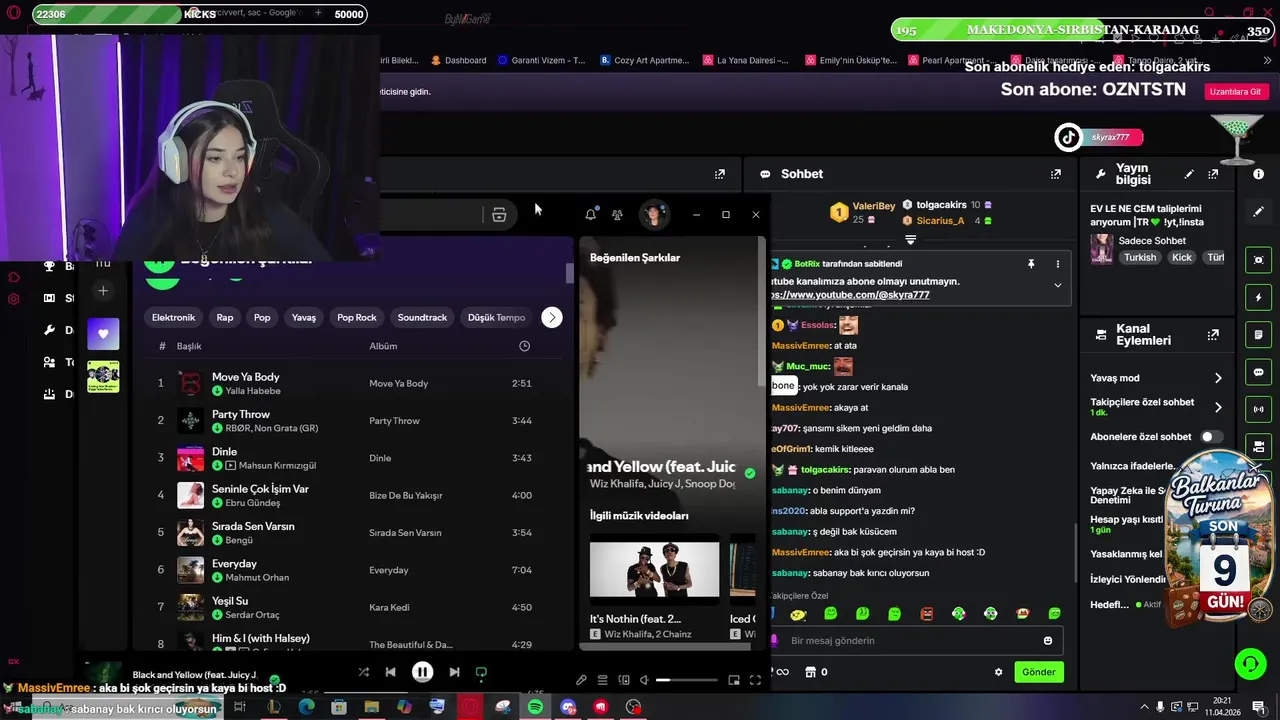The width and height of the screenshot is (1280, 720).
Task: Pop out Kanal Eylemleri panel
Action: [x=1213, y=335]
